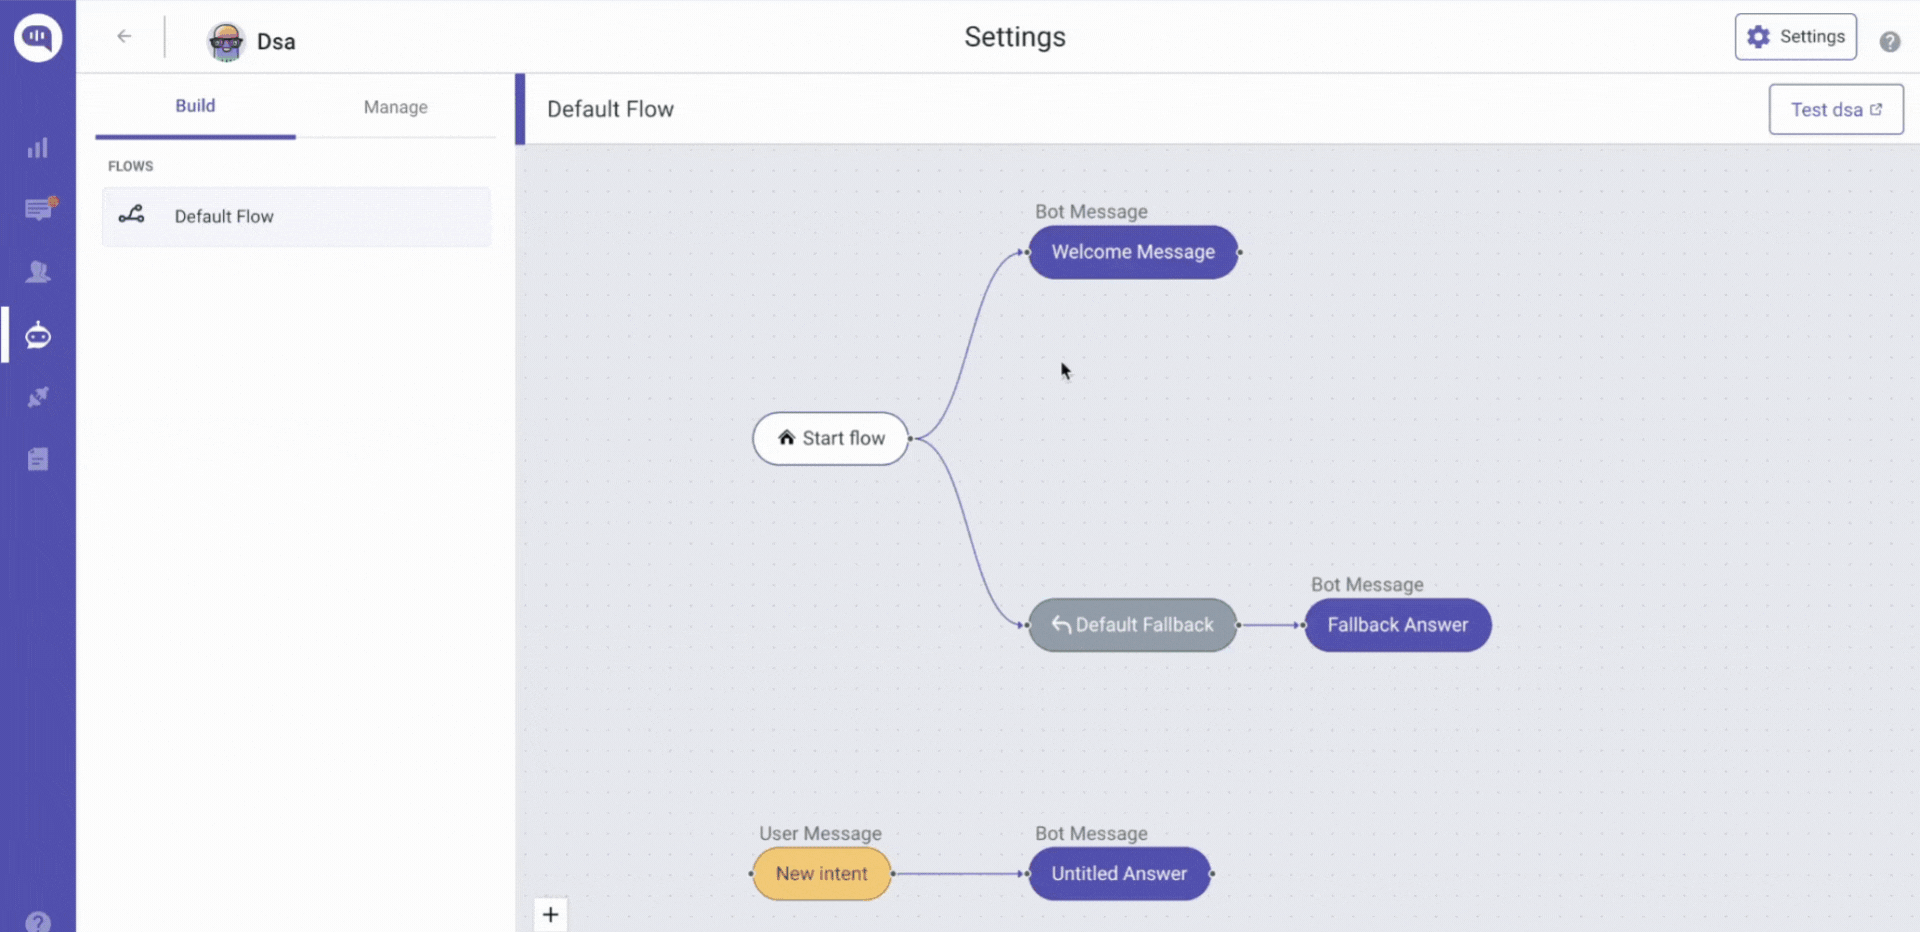Switch to the Manage tab
Image resolution: width=1920 pixels, height=932 pixels.
point(396,107)
